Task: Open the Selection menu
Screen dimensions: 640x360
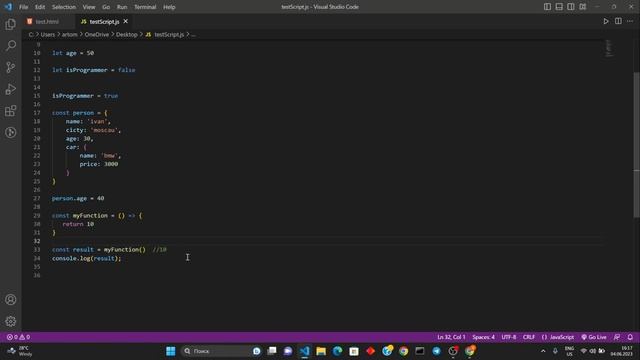Action: (x=64, y=7)
